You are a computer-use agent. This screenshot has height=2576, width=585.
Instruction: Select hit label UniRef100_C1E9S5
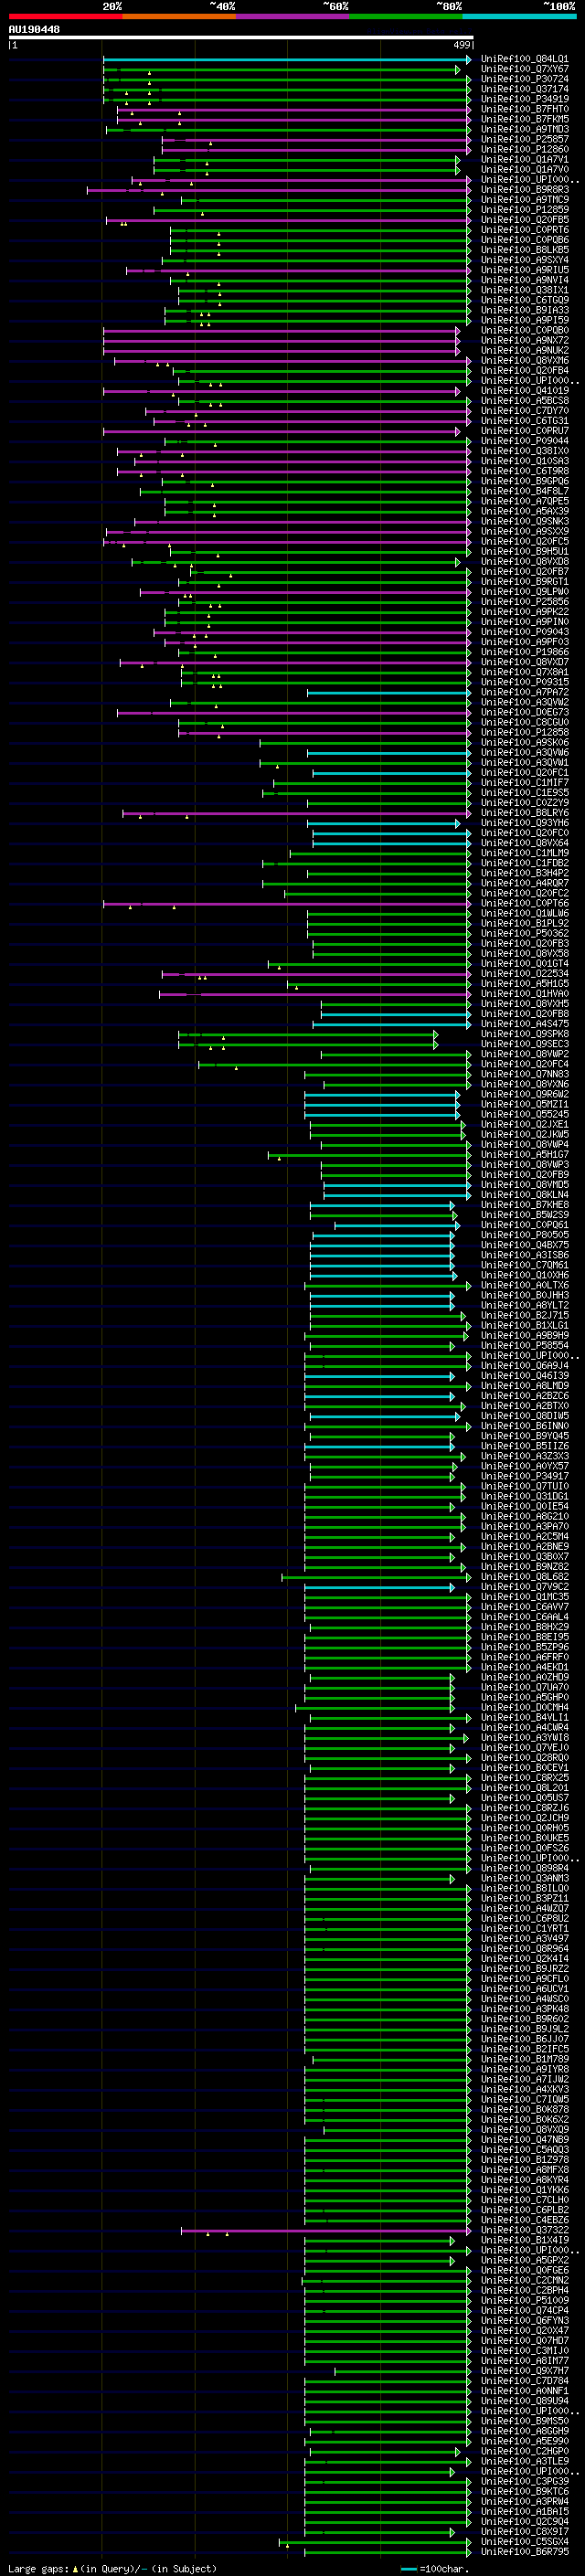pyautogui.click(x=524, y=793)
